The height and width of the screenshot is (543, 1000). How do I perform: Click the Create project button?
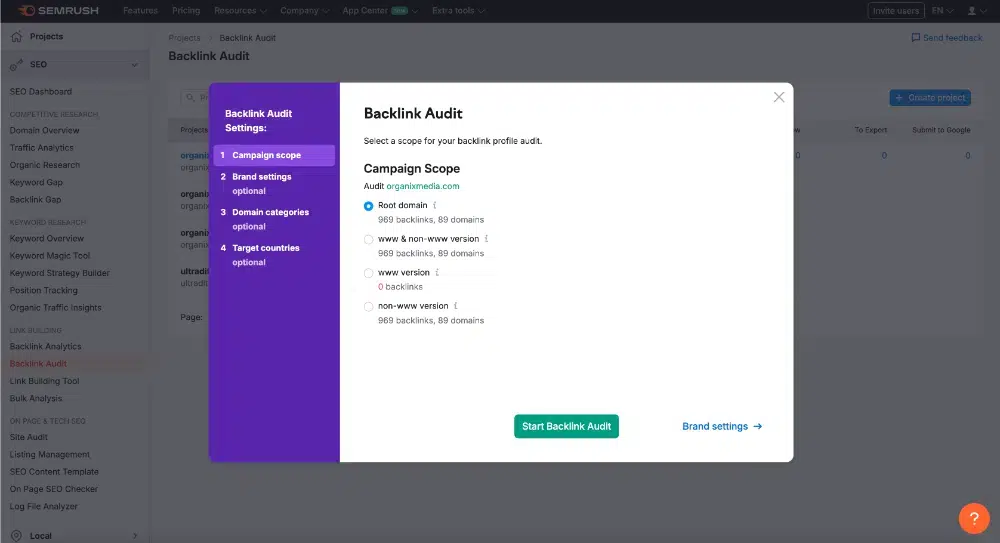[930, 98]
